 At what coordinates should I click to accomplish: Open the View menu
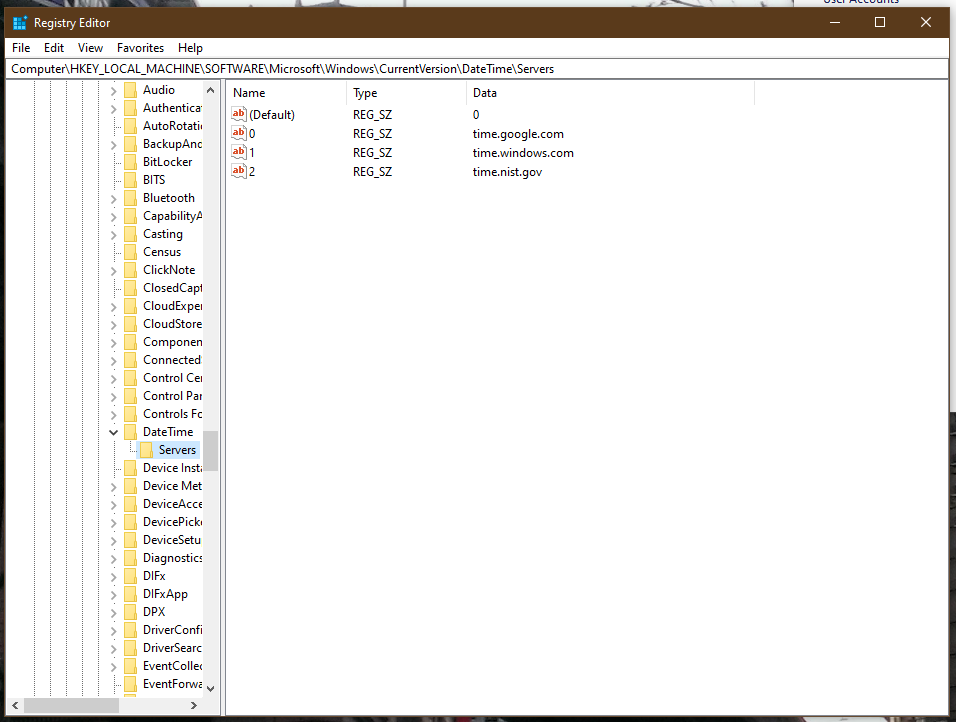coord(90,47)
